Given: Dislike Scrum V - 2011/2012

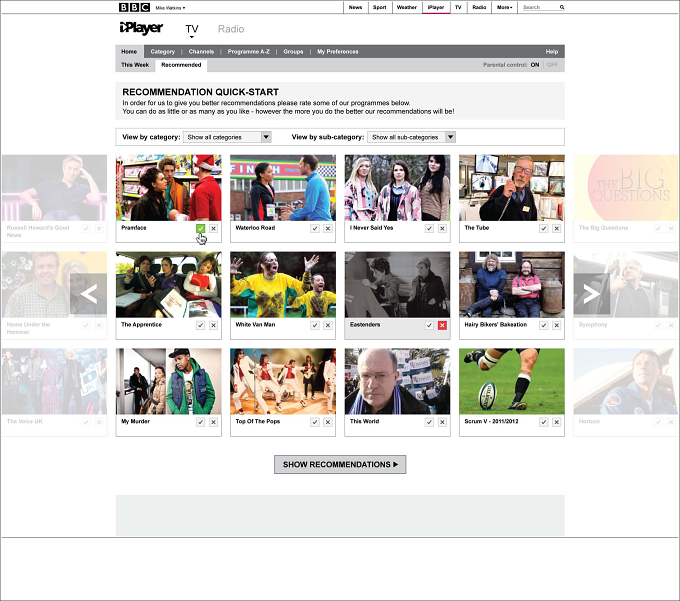Looking at the screenshot, I should [557, 422].
